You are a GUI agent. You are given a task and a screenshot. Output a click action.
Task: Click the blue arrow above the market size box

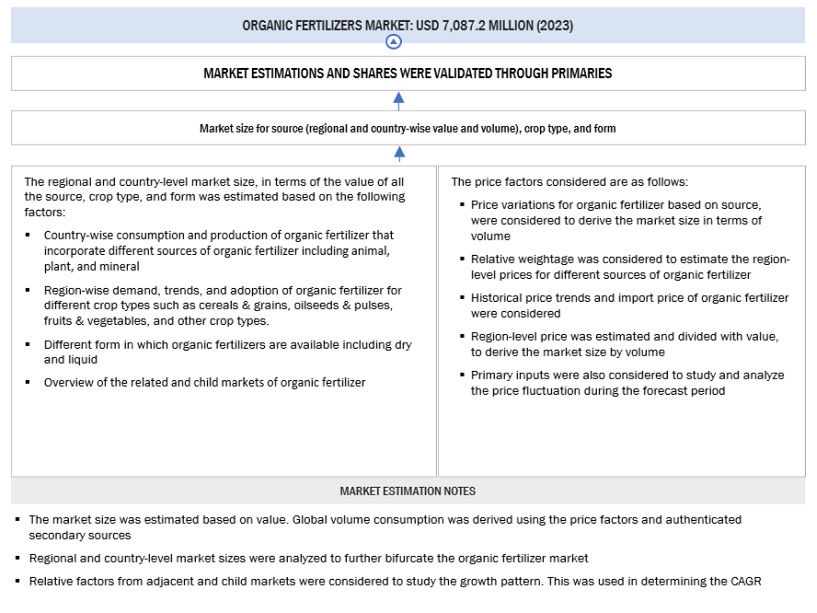(x=399, y=100)
